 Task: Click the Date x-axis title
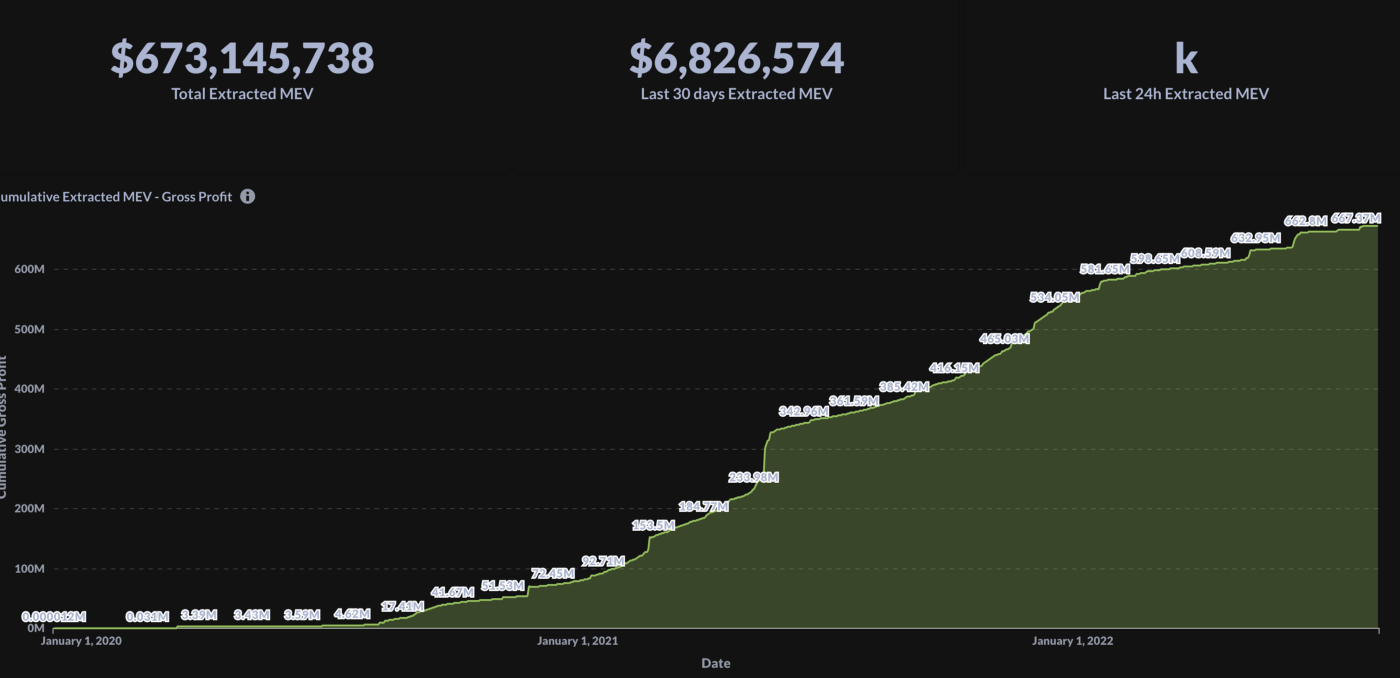coord(715,663)
